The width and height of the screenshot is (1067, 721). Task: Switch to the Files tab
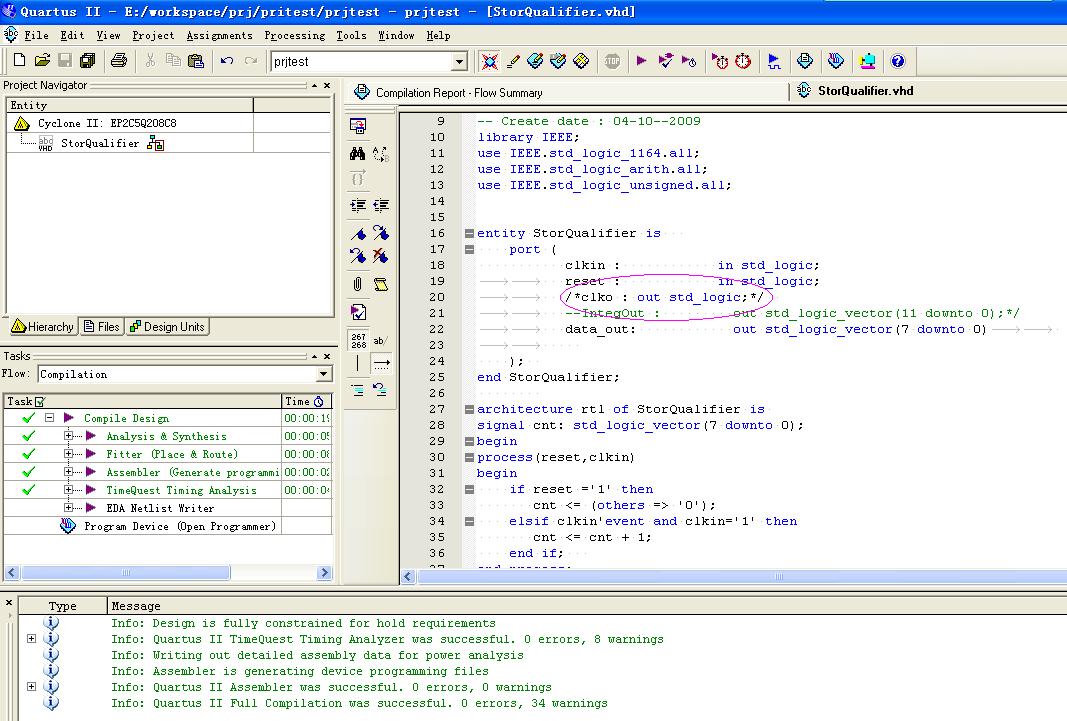(x=101, y=327)
